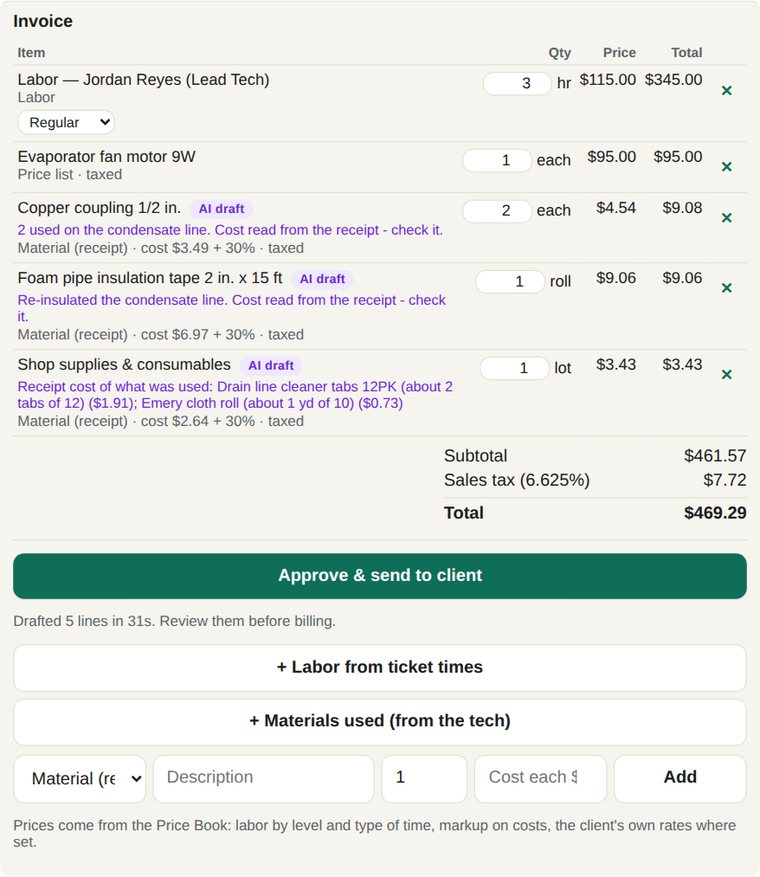The image size is (760, 877).
Task: Select the labor total $345.00
Action: (673, 80)
